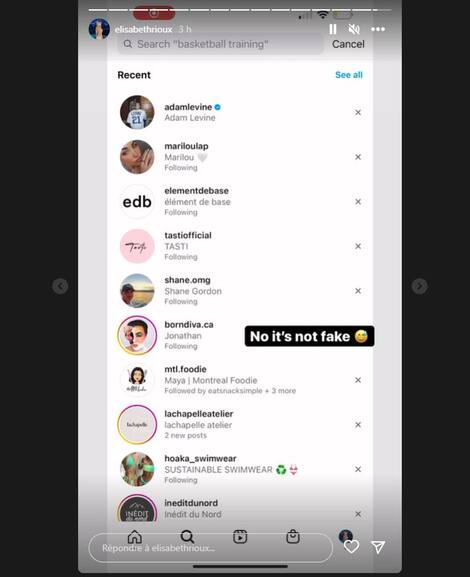Image resolution: width=470 pixels, height=577 pixels.
Task: Click the story progress bar at top
Action: tap(240, 10)
